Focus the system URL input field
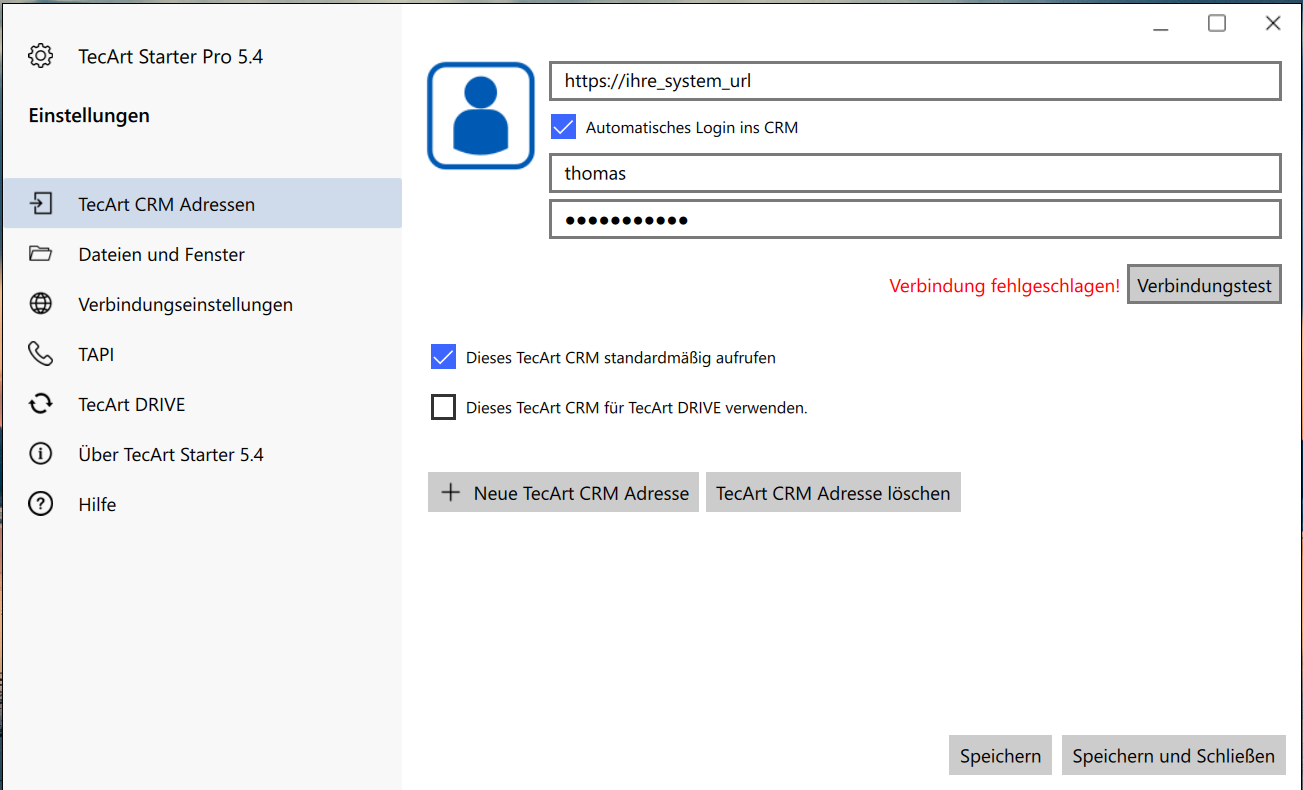The image size is (1303, 790). (915, 81)
